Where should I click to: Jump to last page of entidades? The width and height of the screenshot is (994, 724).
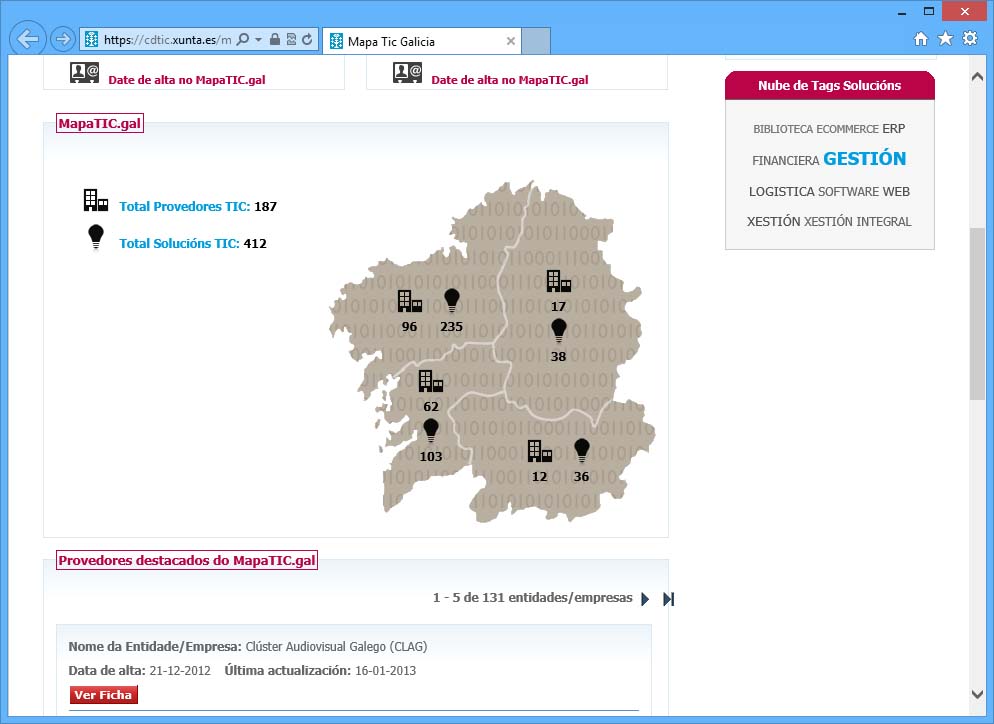(669, 598)
